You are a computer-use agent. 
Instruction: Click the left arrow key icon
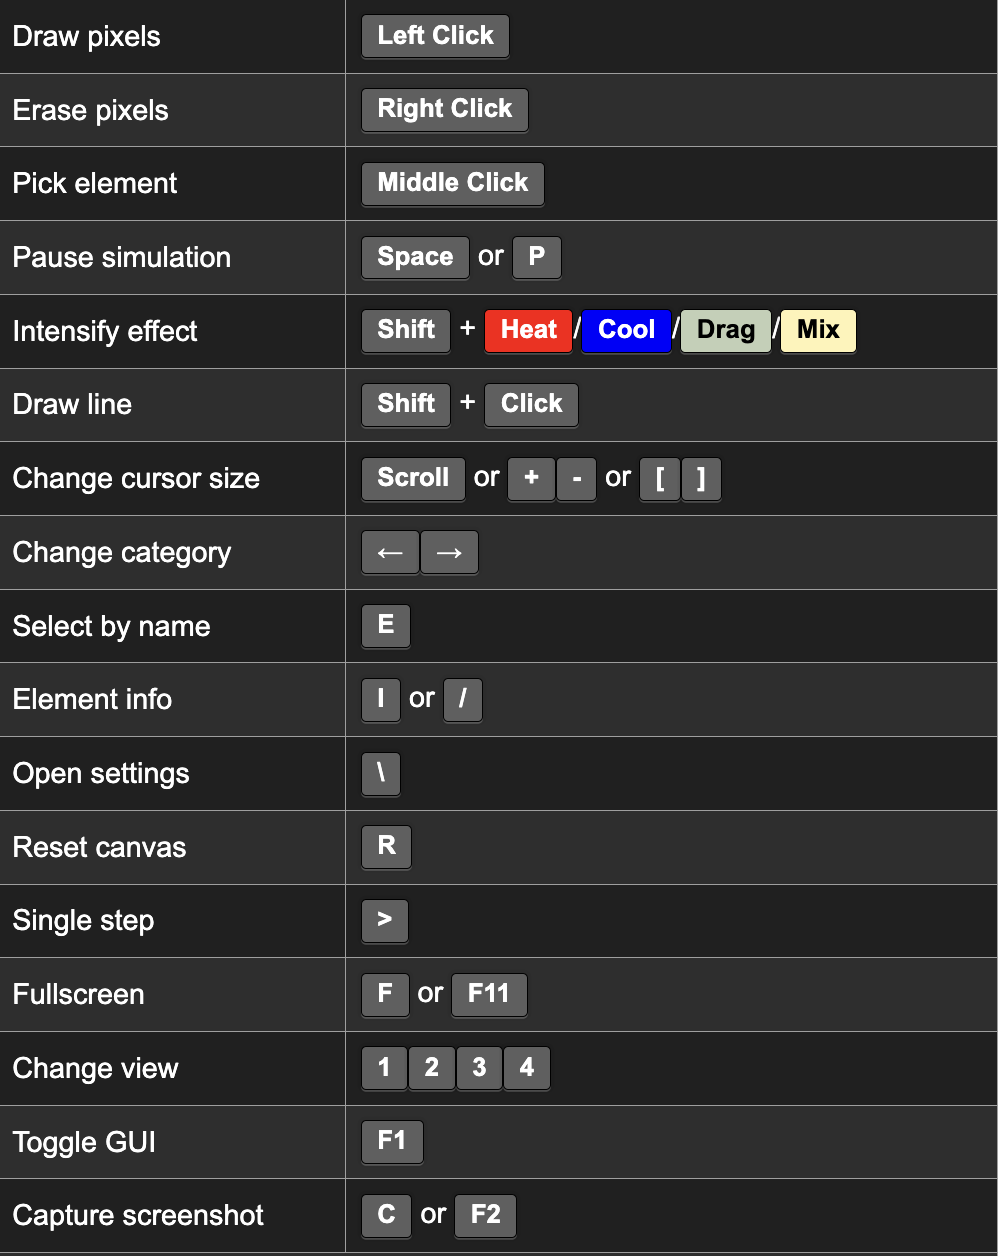(390, 552)
